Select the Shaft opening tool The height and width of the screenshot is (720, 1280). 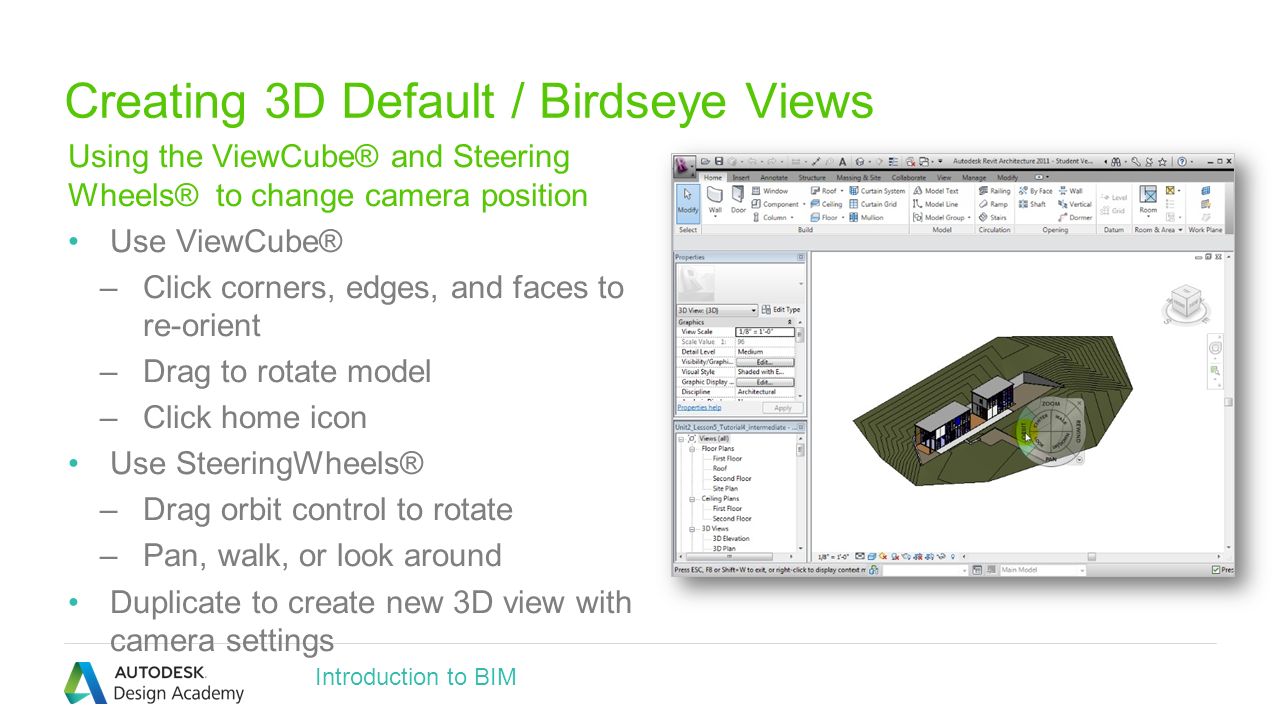pos(1032,204)
